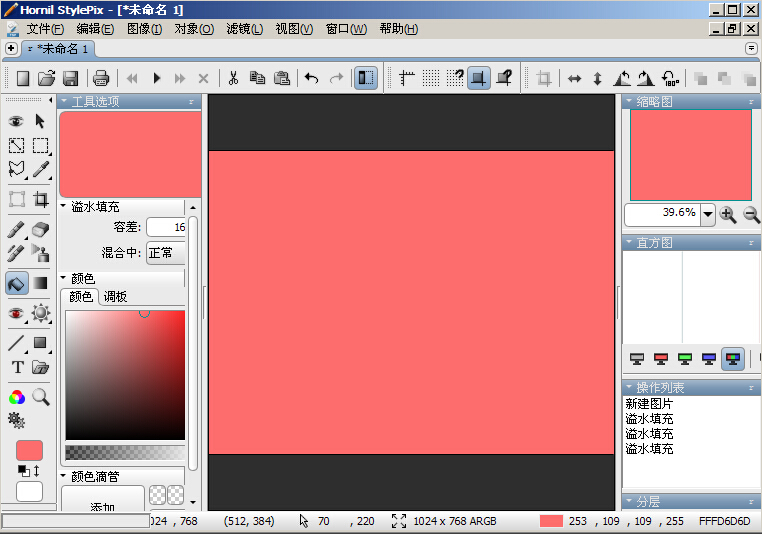Collapse the 直方图 panel
This screenshot has width=762, height=534.
(x=629, y=242)
